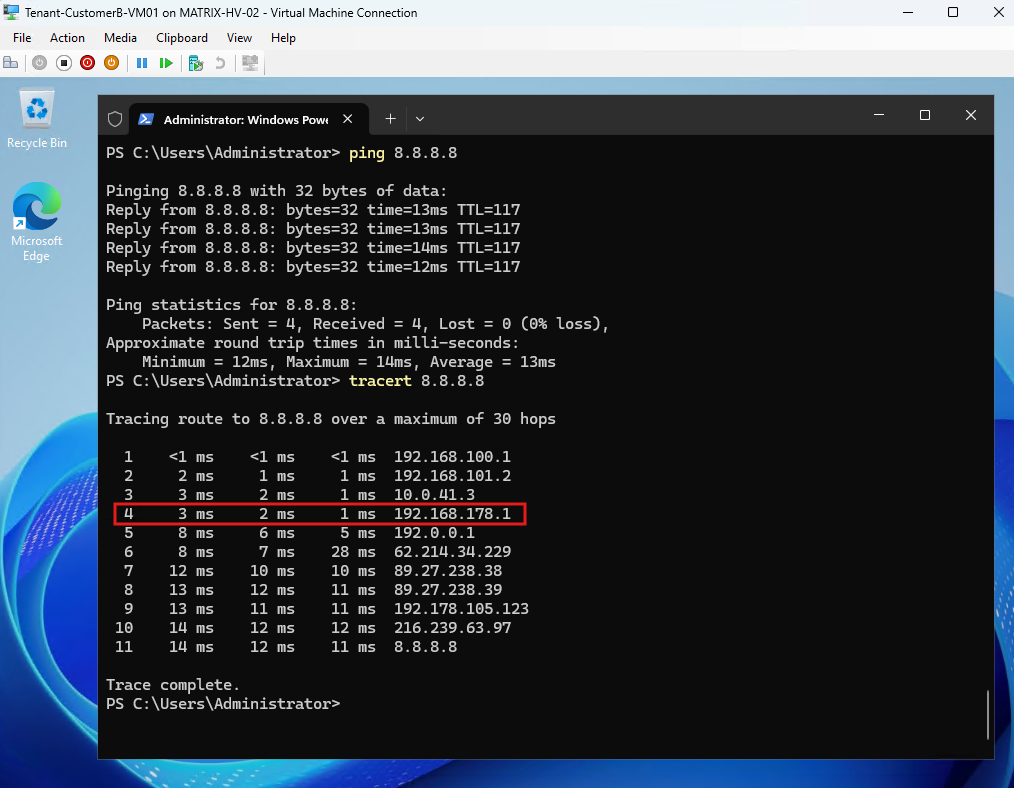Open the Media menu

[120, 37]
